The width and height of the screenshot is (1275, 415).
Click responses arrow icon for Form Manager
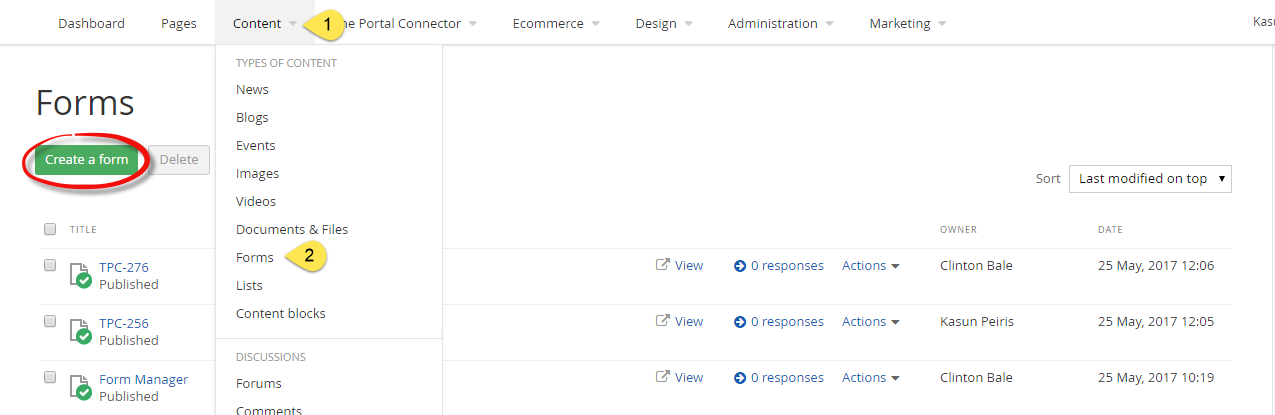pyautogui.click(x=740, y=378)
